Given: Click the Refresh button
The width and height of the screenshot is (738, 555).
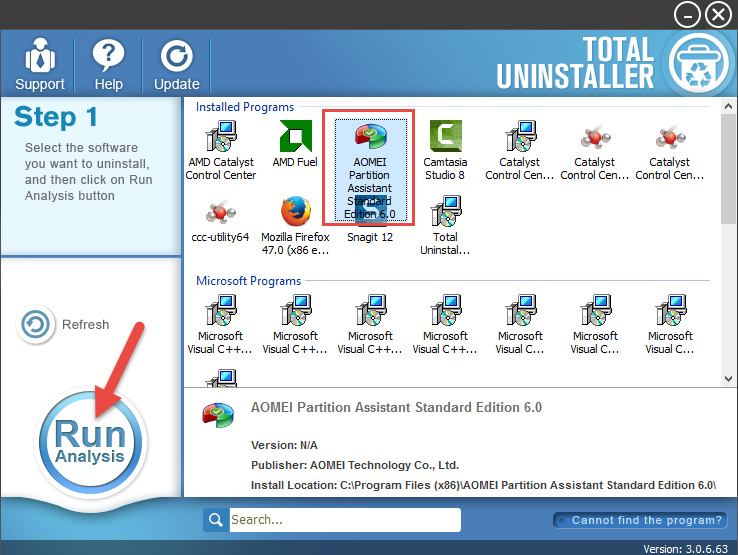Looking at the screenshot, I should pos(64,324).
